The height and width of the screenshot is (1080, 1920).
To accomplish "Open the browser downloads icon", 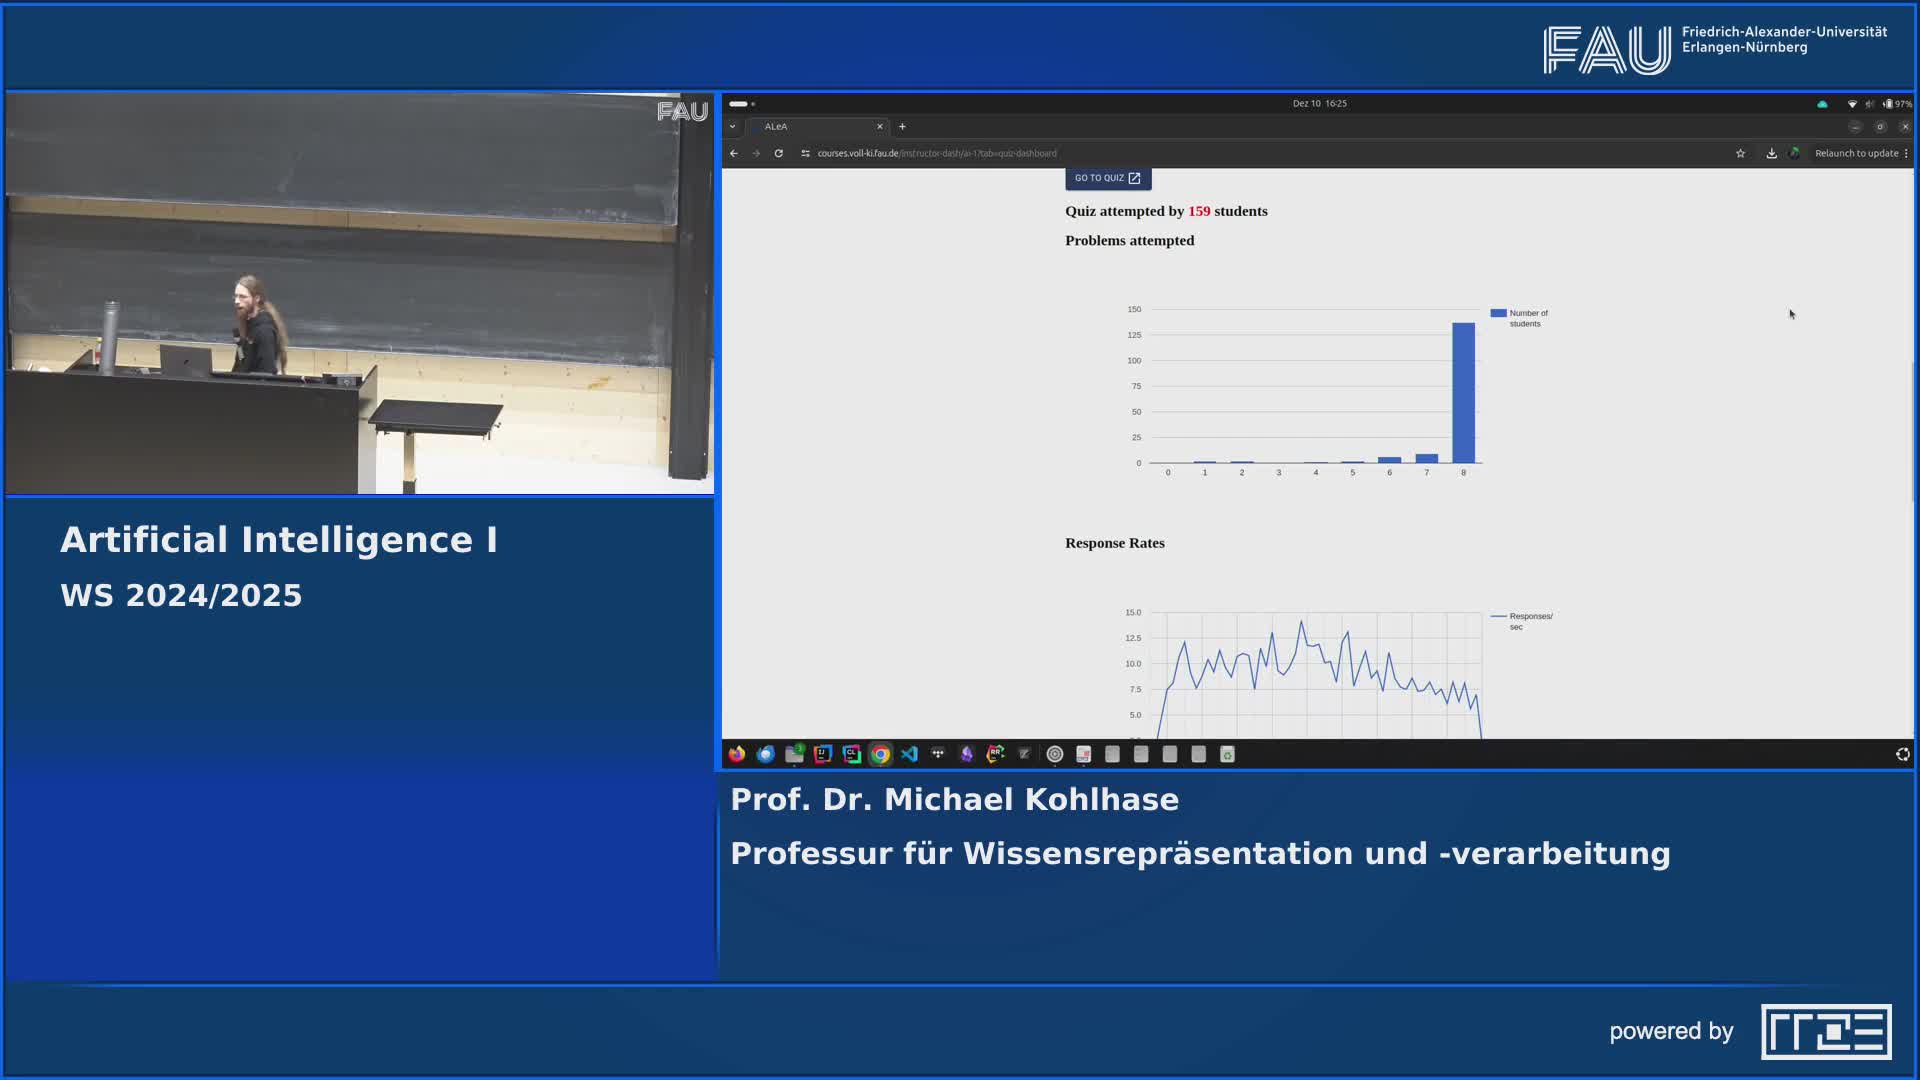I will 1772,153.
